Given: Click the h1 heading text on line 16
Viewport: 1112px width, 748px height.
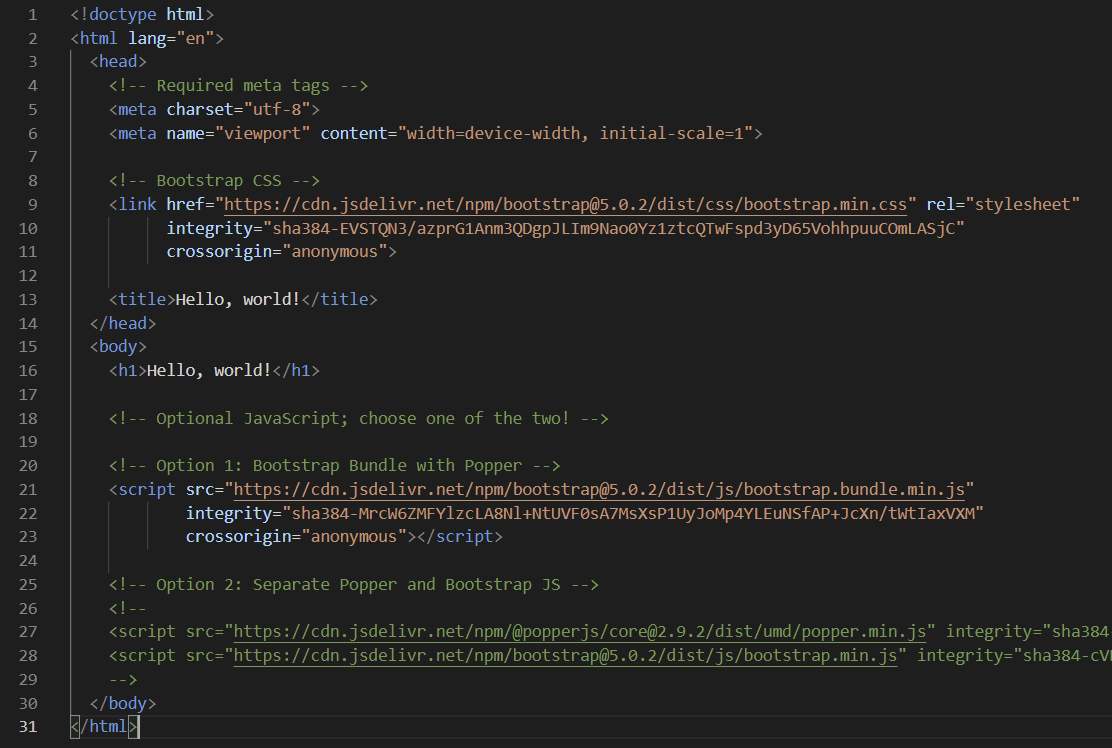Looking at the screenshot, I should [x=209, y=371].
